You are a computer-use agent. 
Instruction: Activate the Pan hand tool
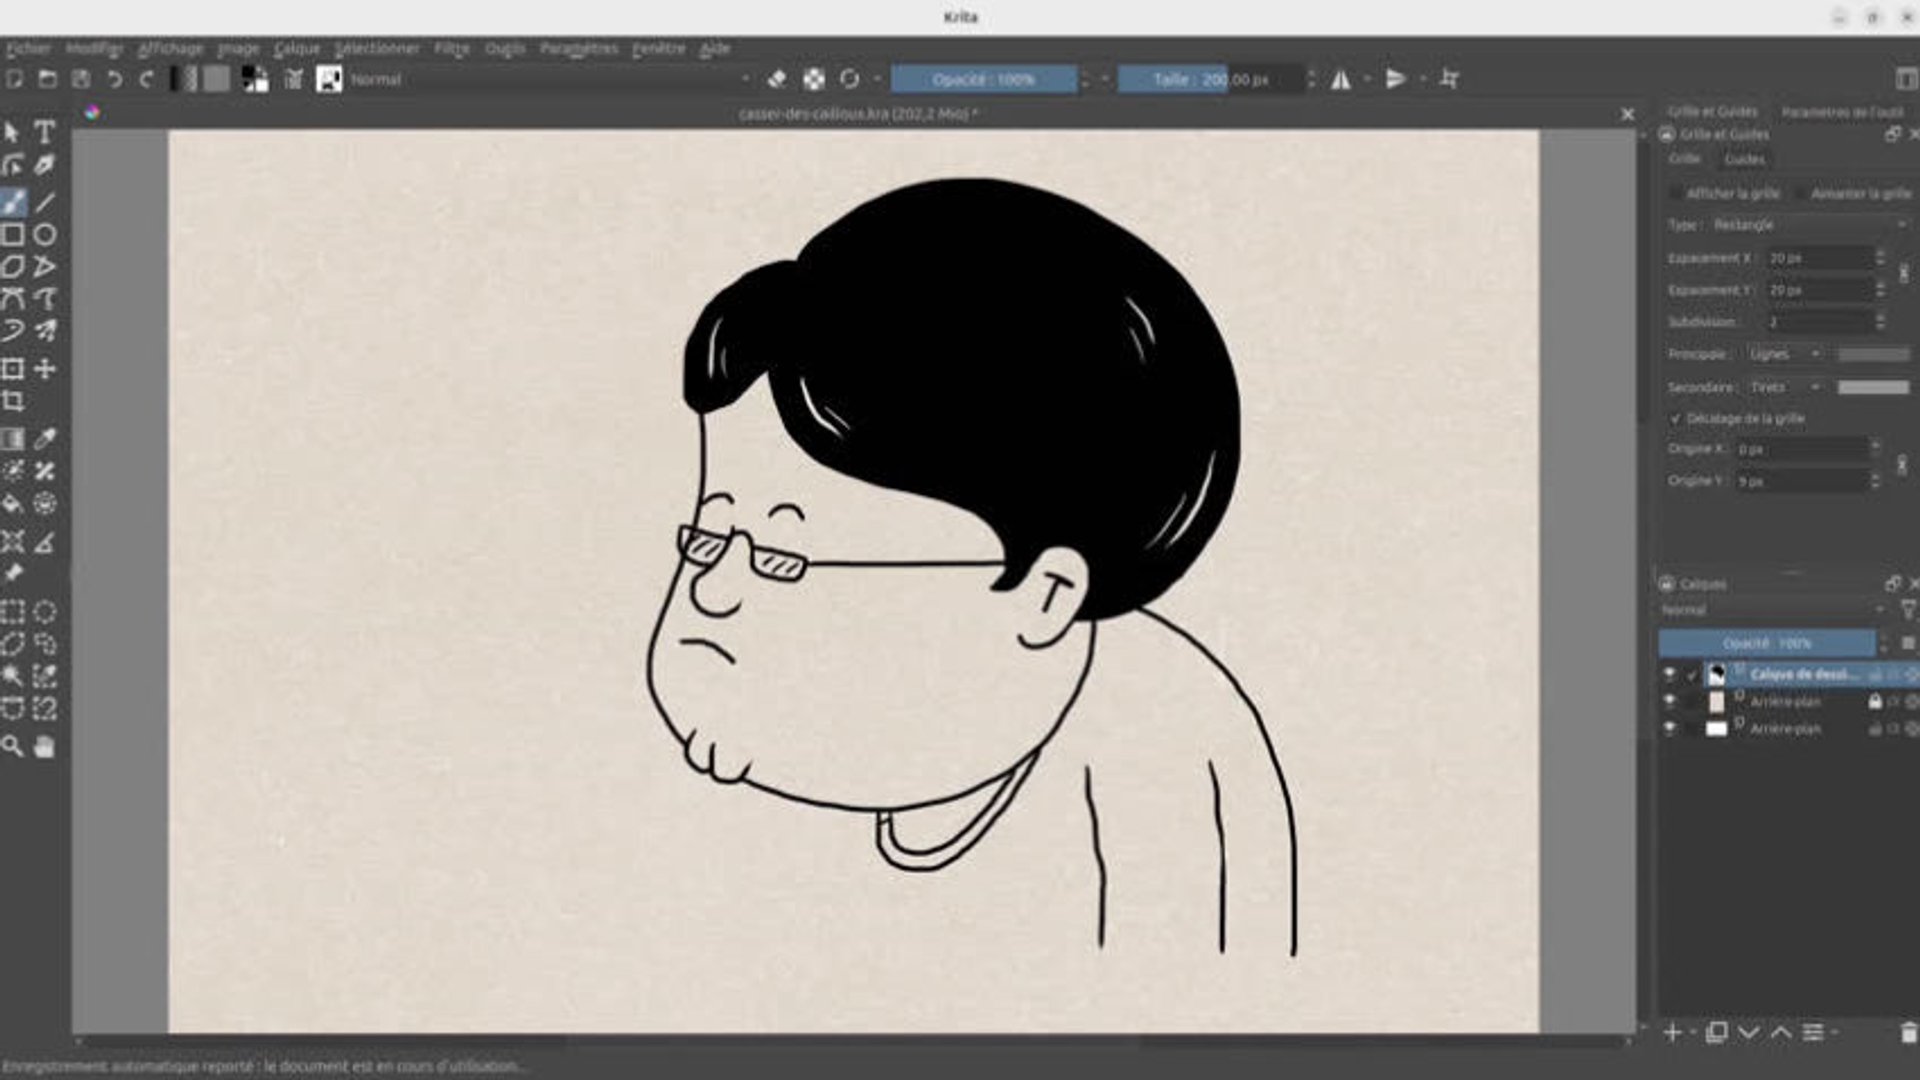(44, 747)
